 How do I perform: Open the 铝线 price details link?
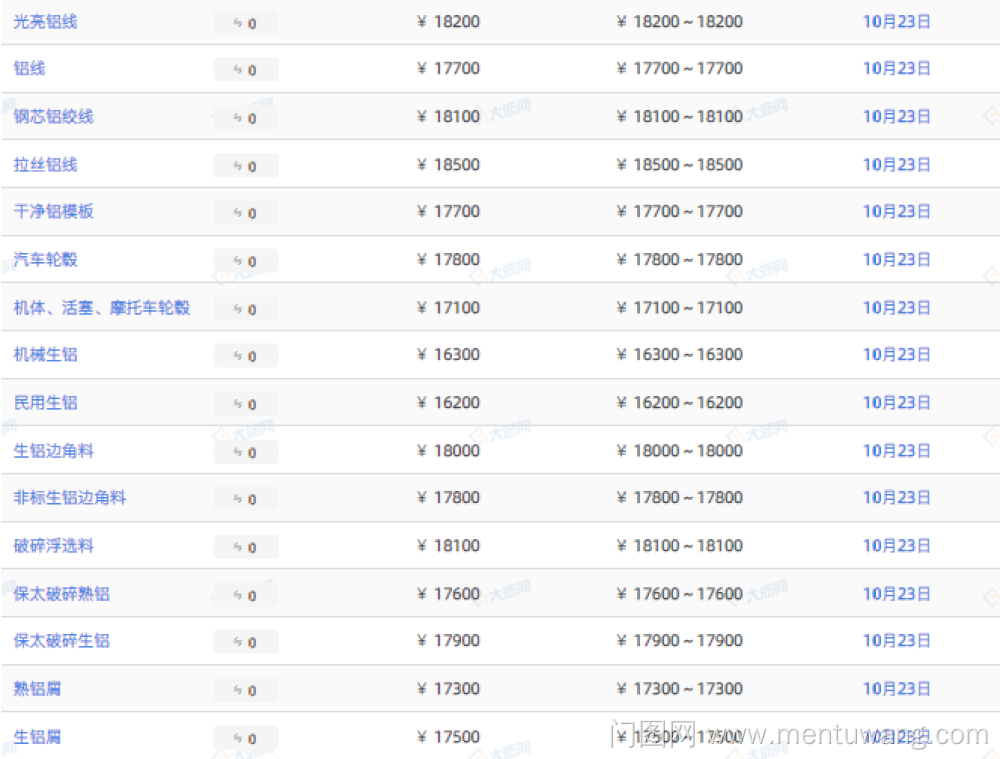tap(29, 68)
